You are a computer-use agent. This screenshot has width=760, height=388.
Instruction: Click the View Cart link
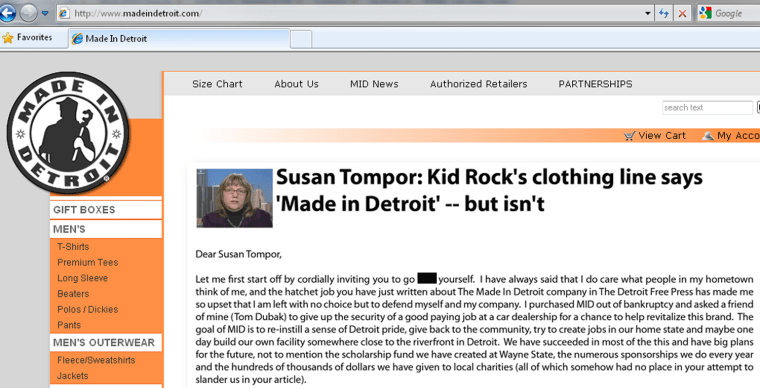pyautogui.click(x=662, y=136)
